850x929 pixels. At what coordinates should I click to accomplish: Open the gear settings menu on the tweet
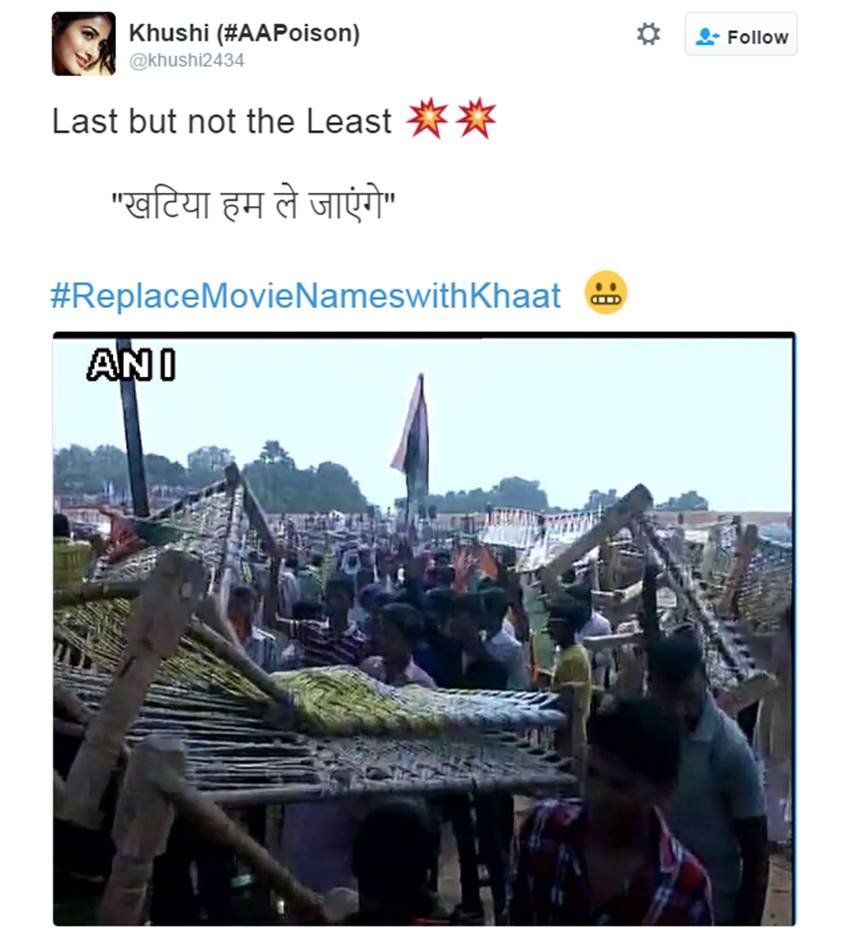point(648,35)
